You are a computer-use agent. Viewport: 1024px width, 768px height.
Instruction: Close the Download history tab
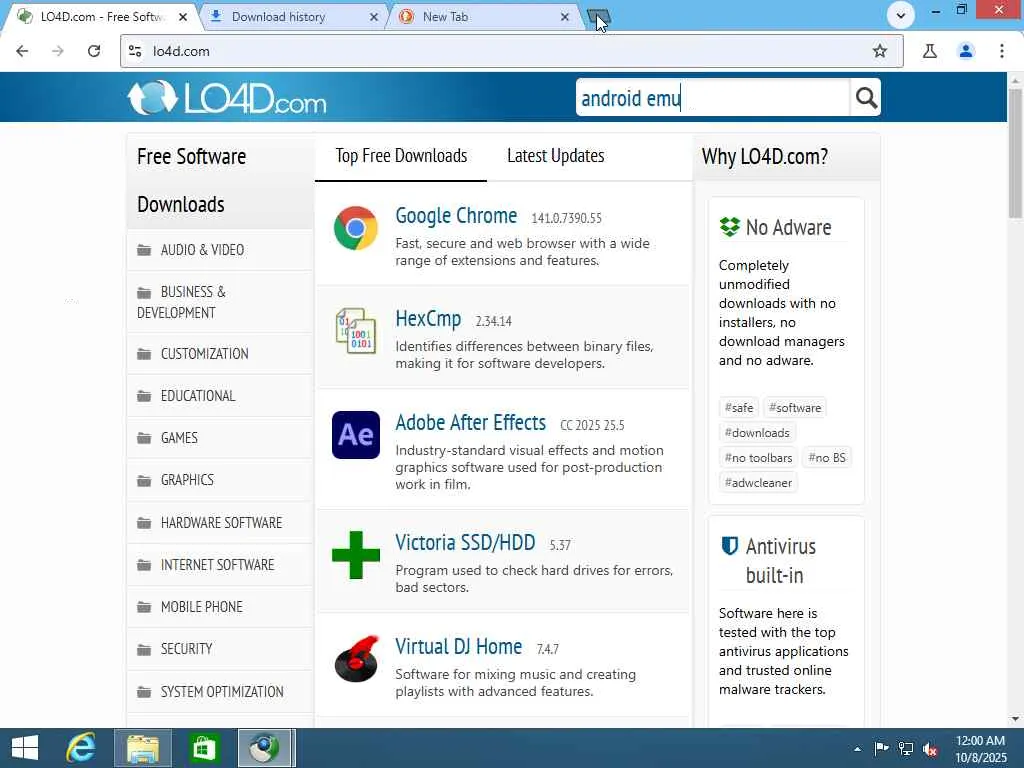pyautogui.click(x=374, y=17)
